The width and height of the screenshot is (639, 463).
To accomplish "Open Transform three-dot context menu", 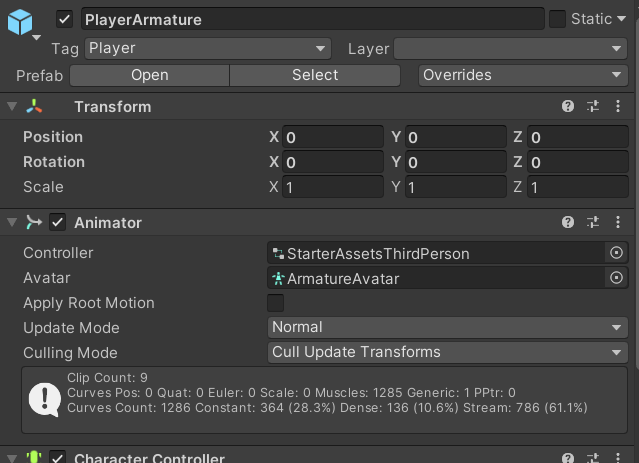I will tap(618, 106).
